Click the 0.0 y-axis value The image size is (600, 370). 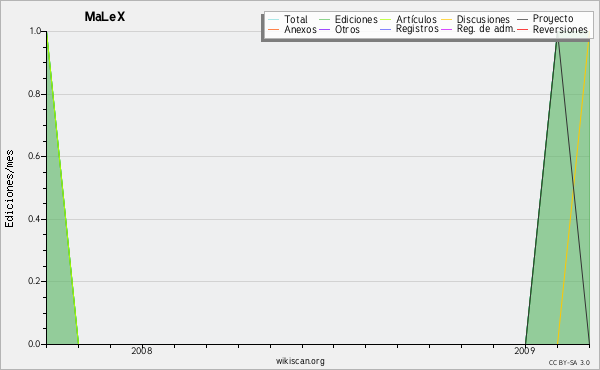click(x=34, y=344)
